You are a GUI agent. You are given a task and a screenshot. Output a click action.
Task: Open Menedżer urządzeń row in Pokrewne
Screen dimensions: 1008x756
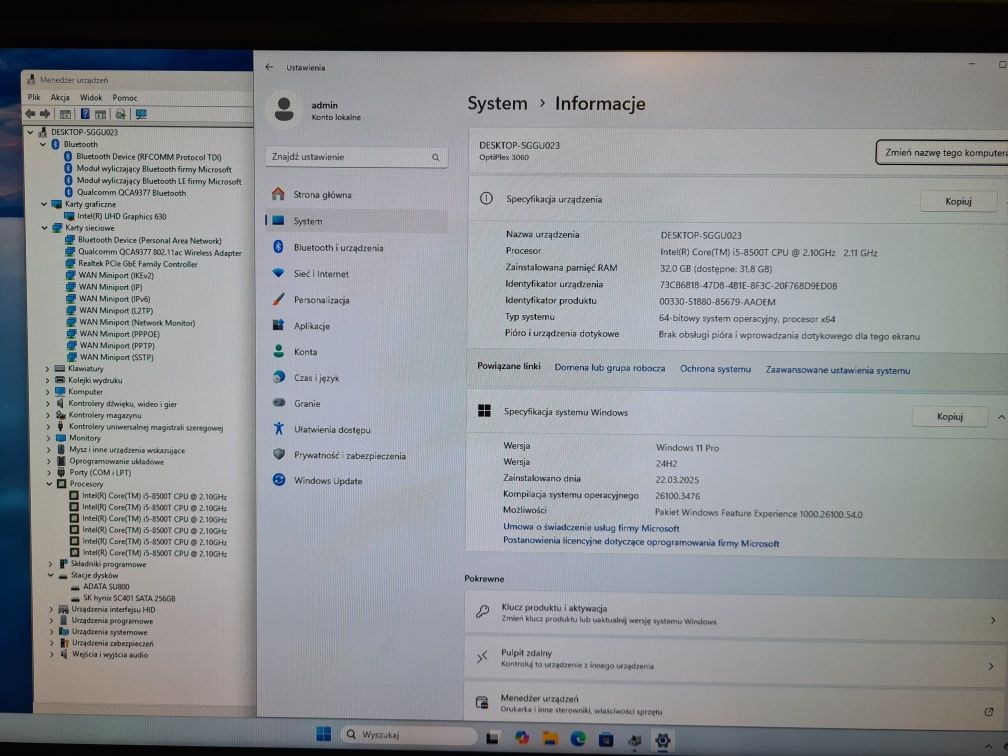[x=736, y=705]
